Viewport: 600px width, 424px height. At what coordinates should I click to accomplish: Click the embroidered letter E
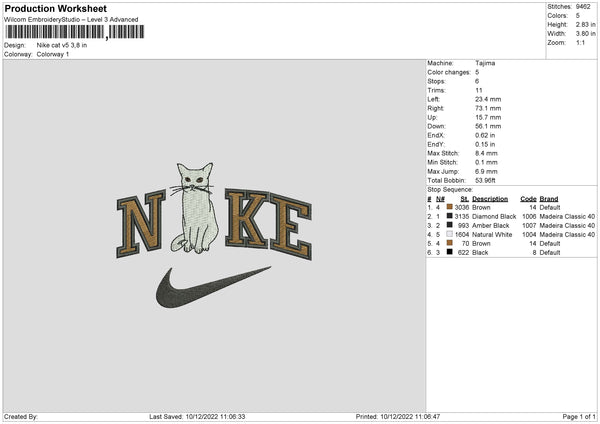click(x=291, y=227)
